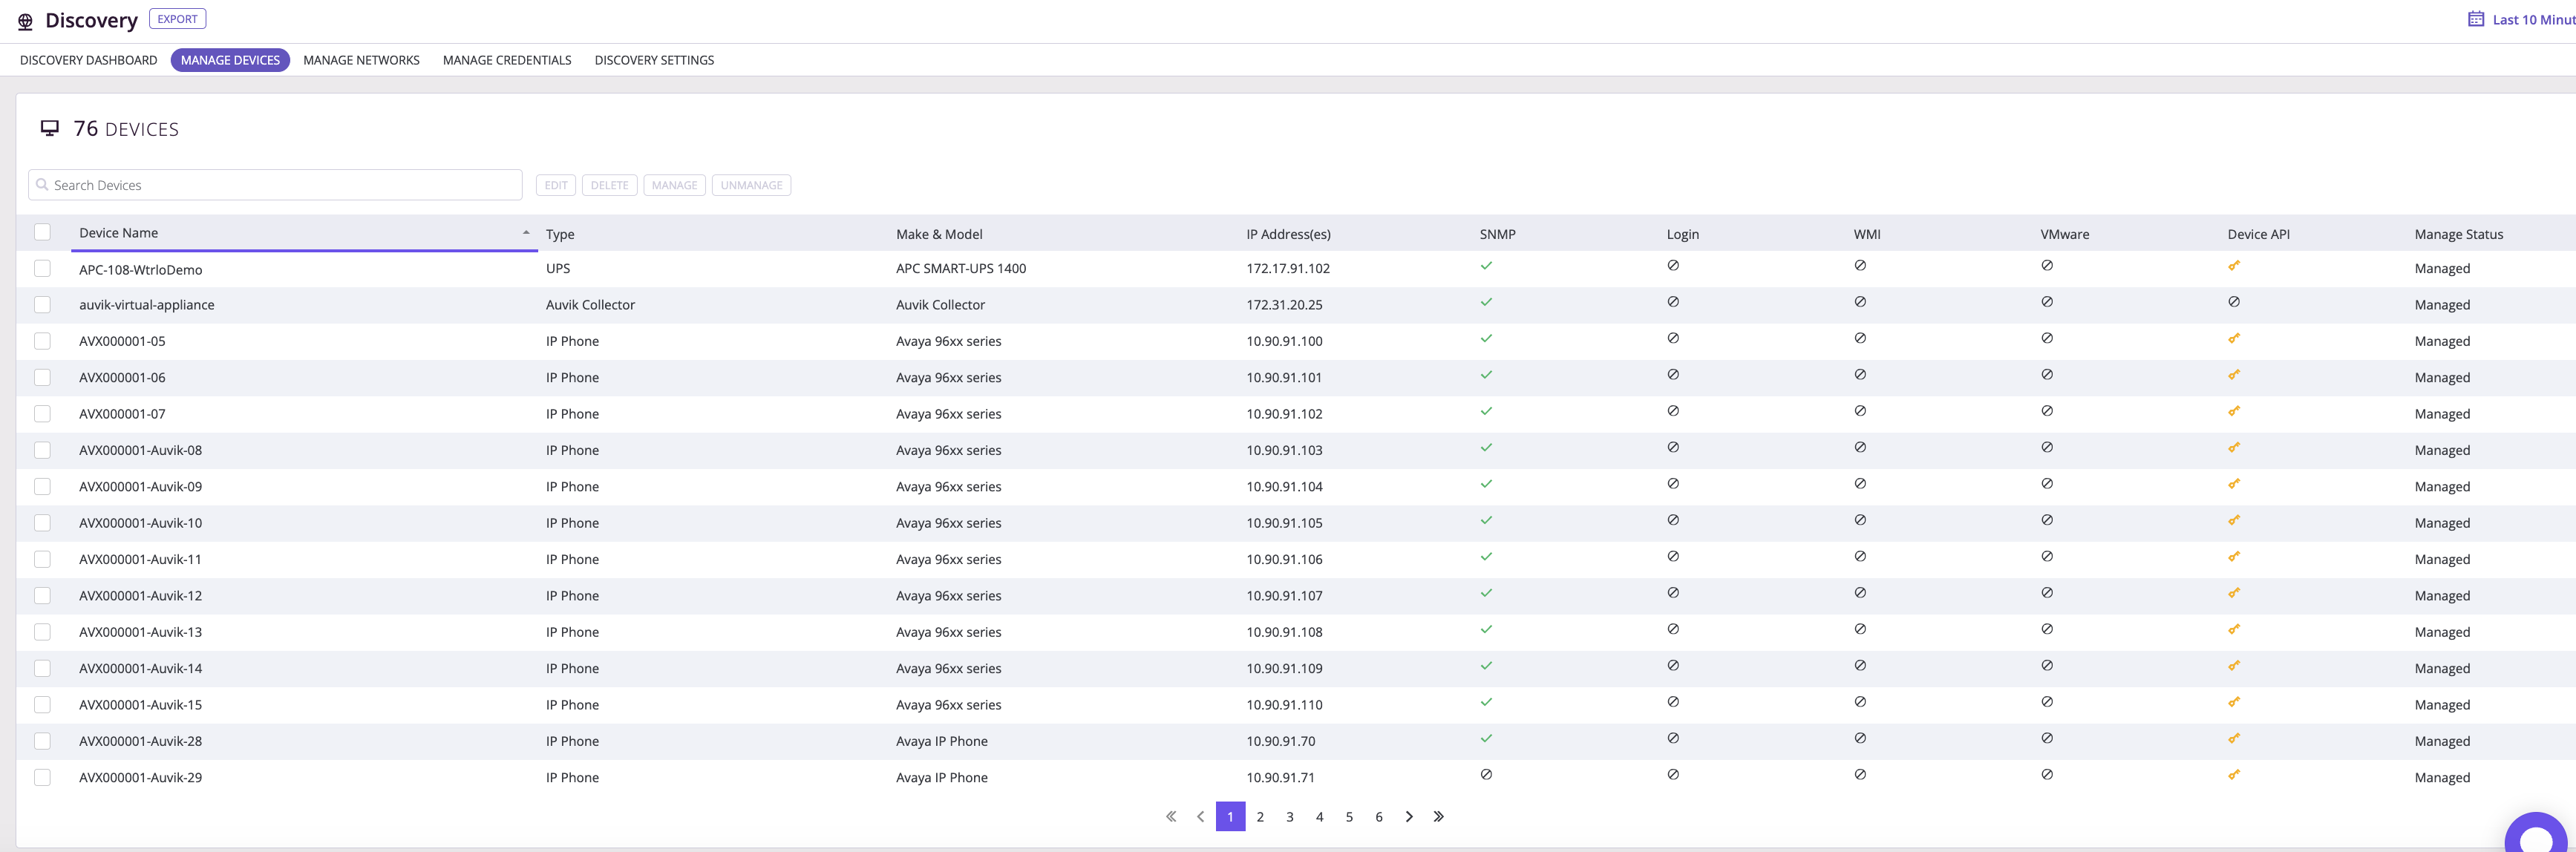Viewport: 2576px width, 852px height.
Task: Click SNMP checkmark for AVX000001-Auvik-14
Action: pyautogui.click(x=1486, y=666)
